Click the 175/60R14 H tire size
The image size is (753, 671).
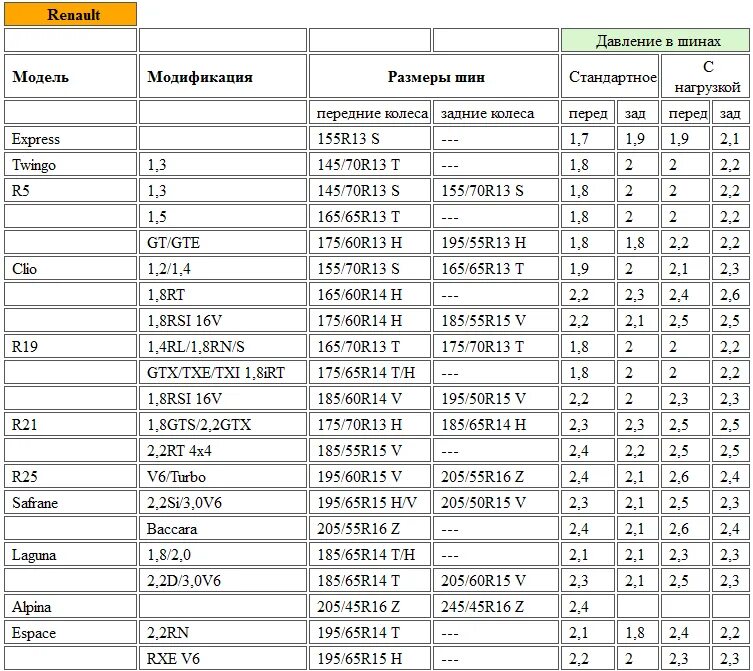point(370,320)
